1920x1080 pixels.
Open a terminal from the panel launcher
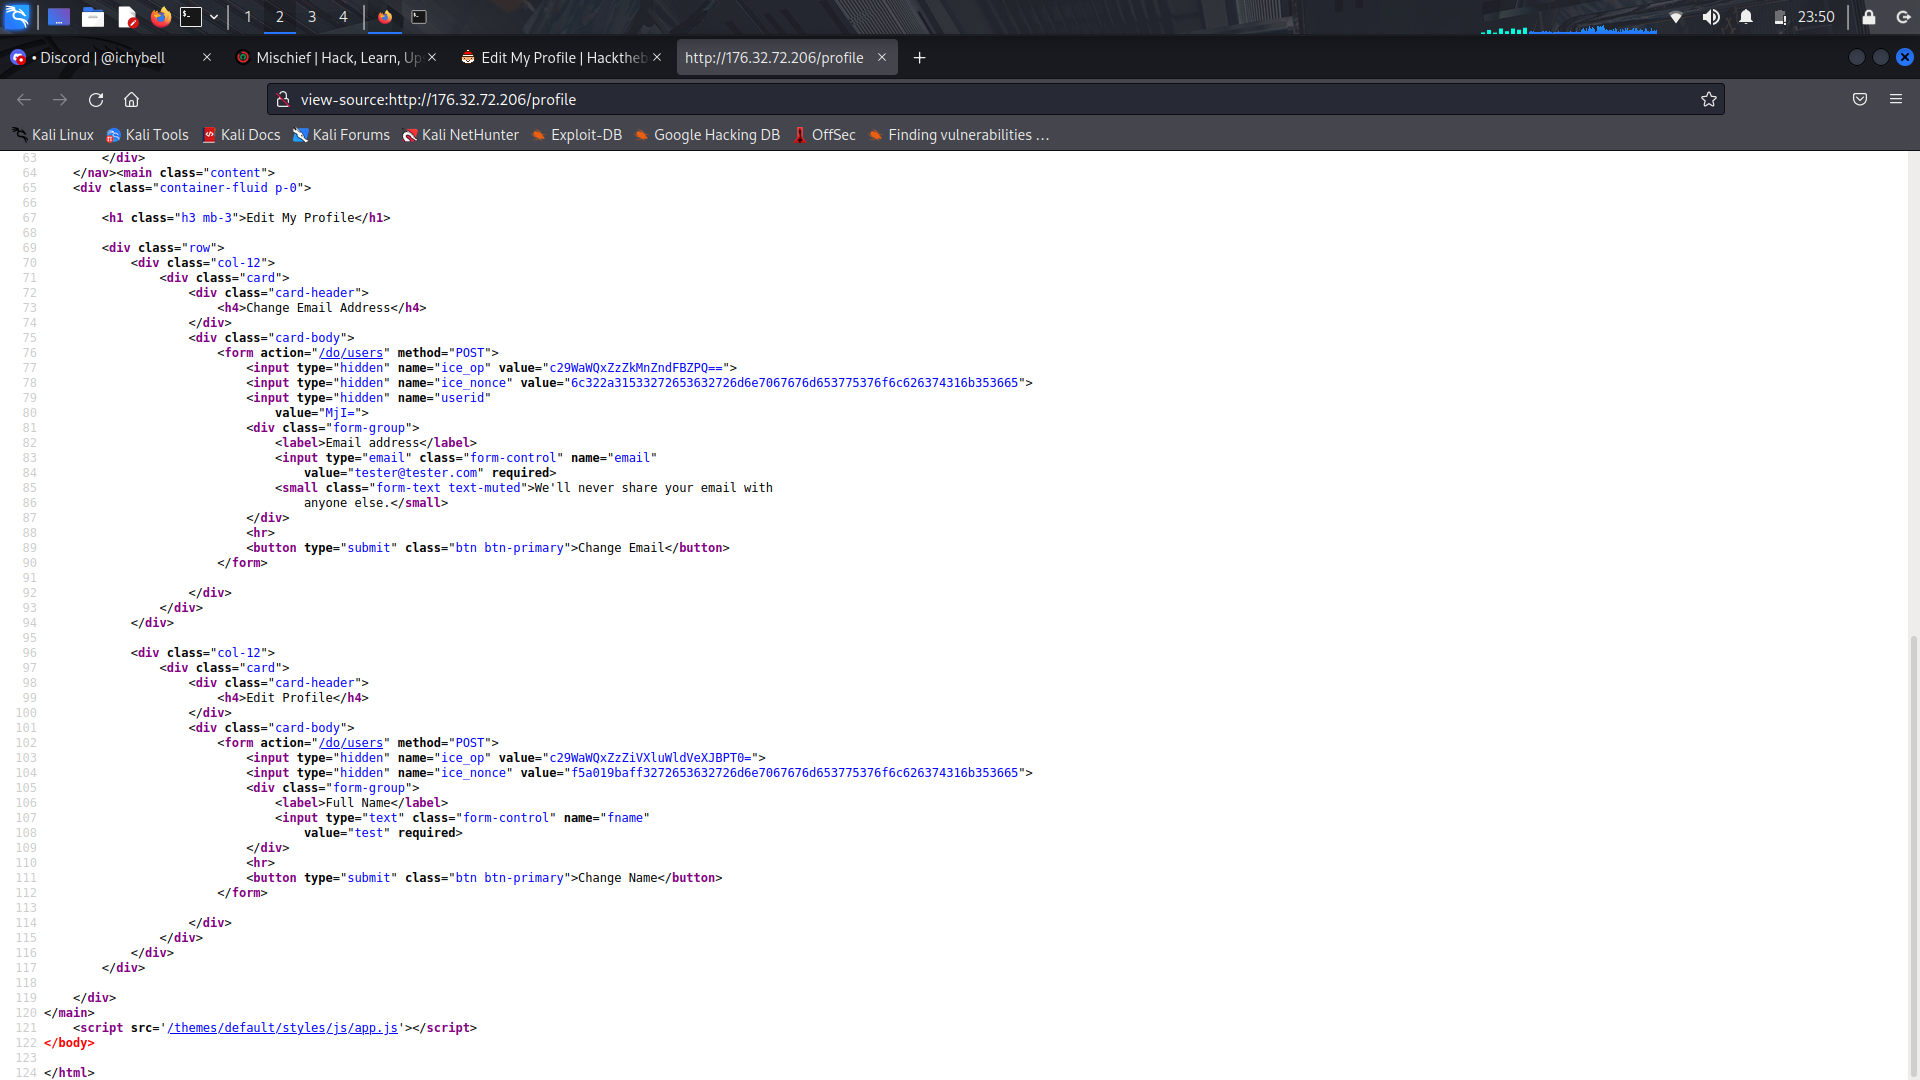coord(190,17)
